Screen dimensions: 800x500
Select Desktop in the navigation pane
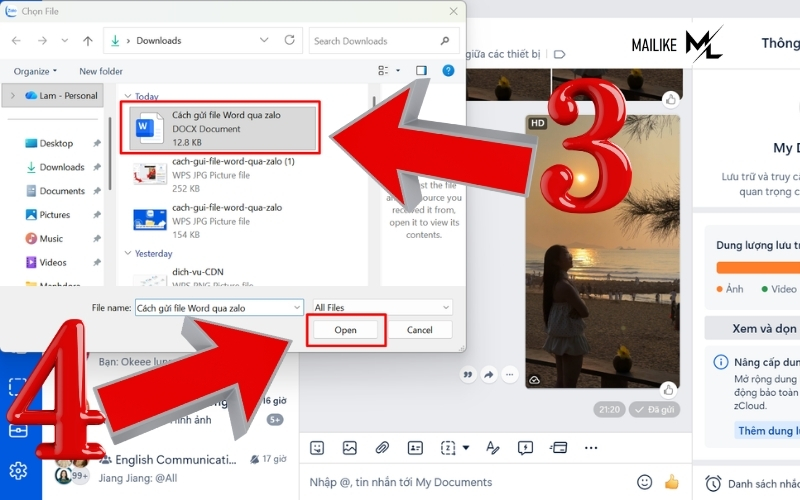pos(56,143)
